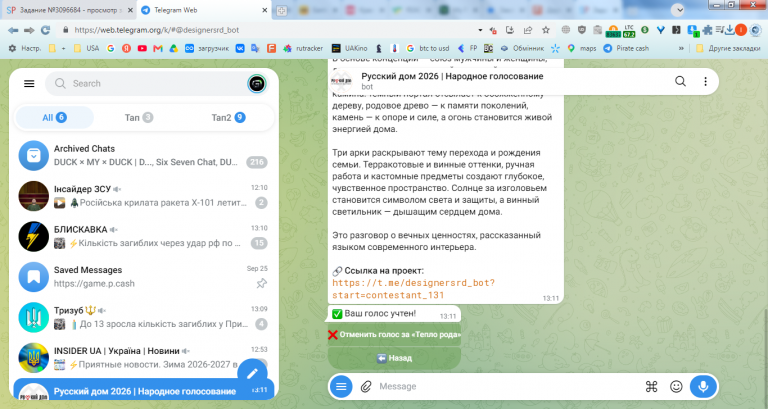This screenshot has width=768, height=409.
Task: Focus the Message input box
Action: (x=507, y=386)
